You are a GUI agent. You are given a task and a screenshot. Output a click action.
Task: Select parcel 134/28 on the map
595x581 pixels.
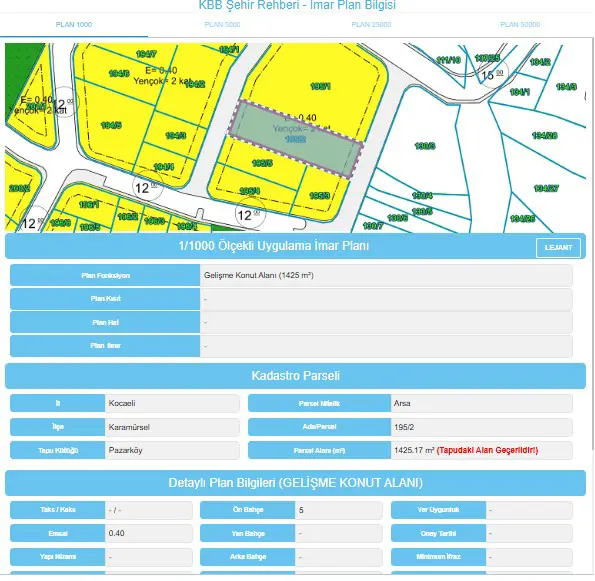545,135
